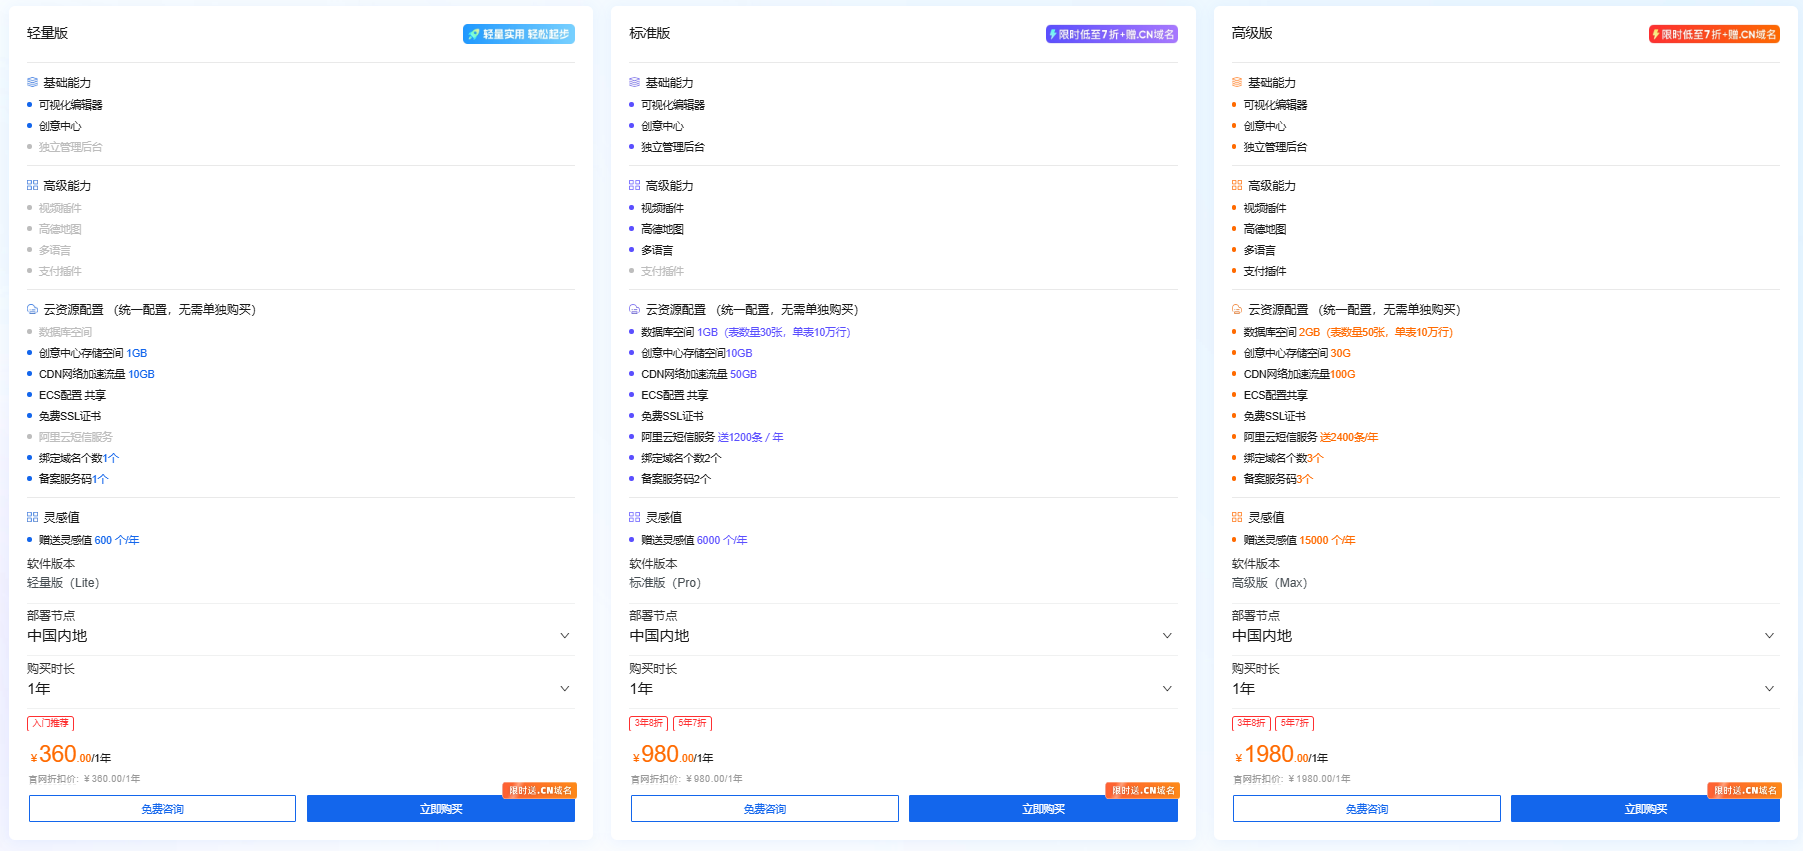Viewport: 1803px width, 851px height.
Task: Click 限时送.CN域名 badge above 轻量版 buy button
Action: pyautogui.click(x=540, y=790)
